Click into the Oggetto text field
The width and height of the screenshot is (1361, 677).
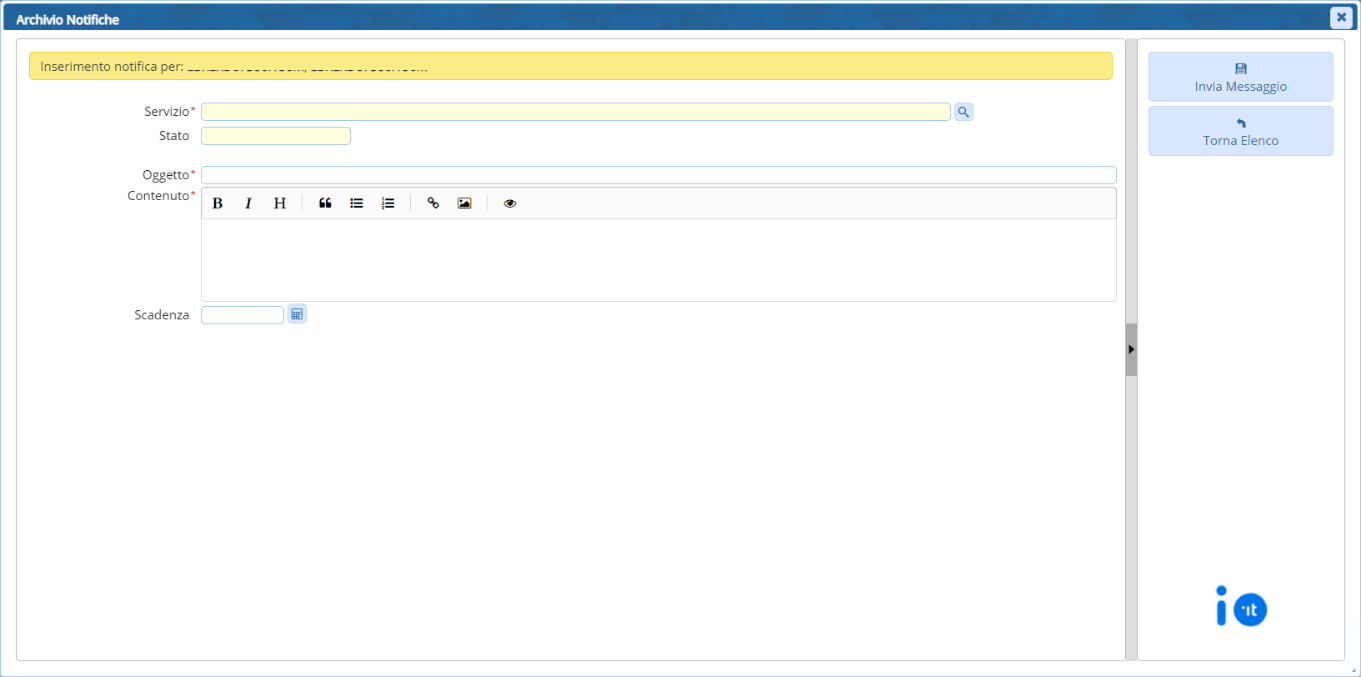coord(658,175)
